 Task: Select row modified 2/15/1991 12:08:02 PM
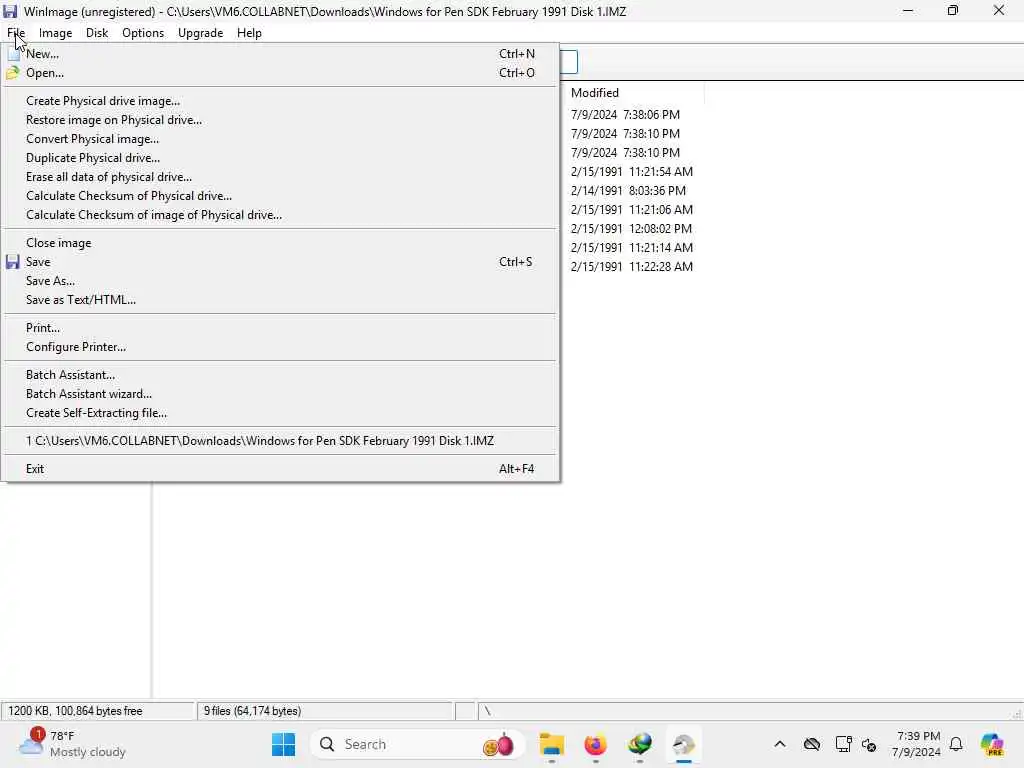(631, 229)
